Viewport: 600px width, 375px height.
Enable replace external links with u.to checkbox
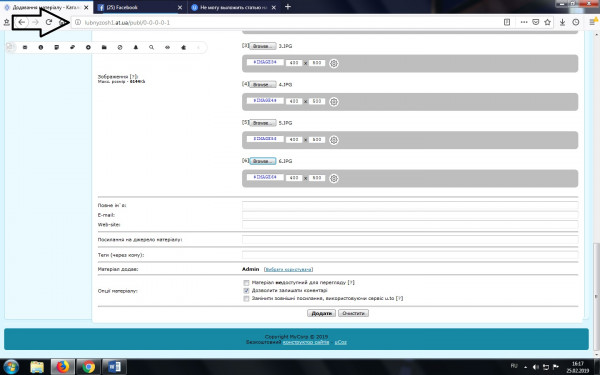point(246,298)
